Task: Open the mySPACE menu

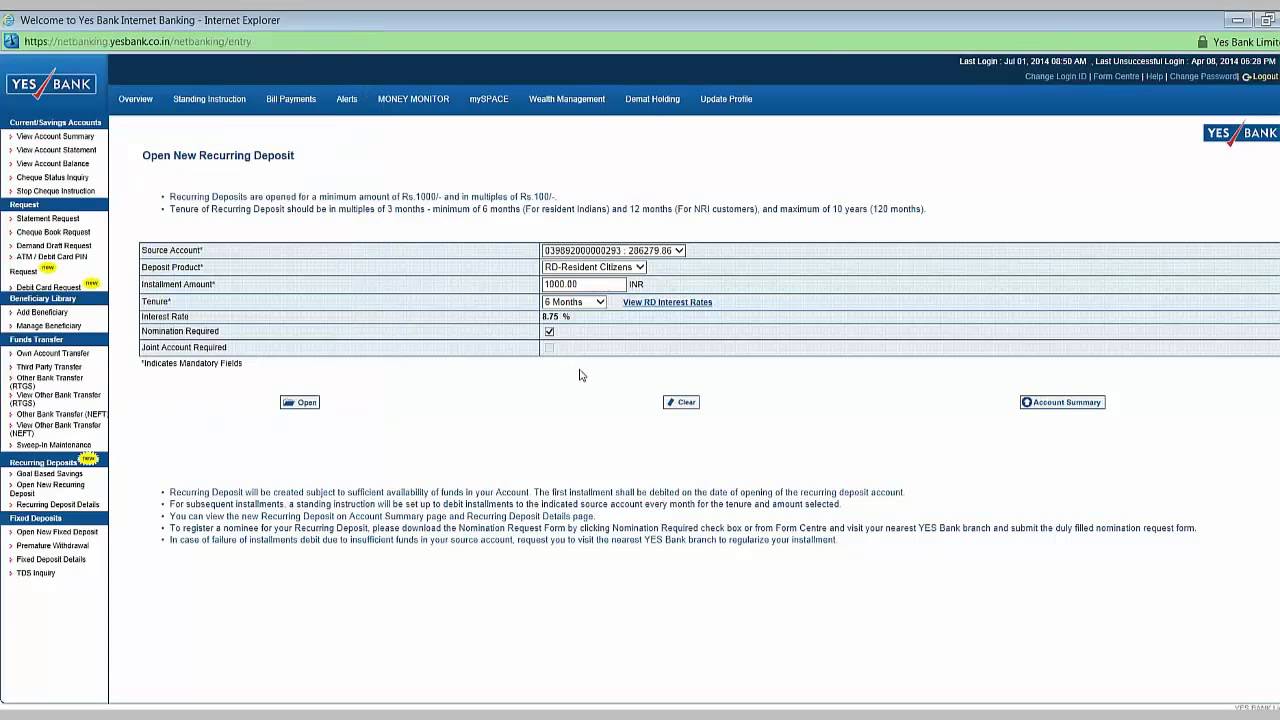Action: (x=489, y=99)
